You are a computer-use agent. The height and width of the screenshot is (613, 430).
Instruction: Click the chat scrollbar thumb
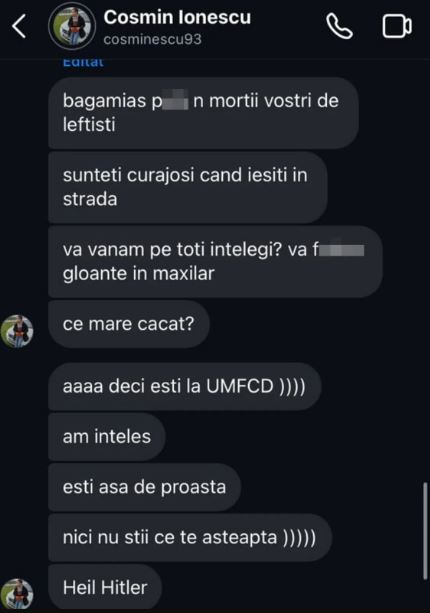(x=425, y=531)
